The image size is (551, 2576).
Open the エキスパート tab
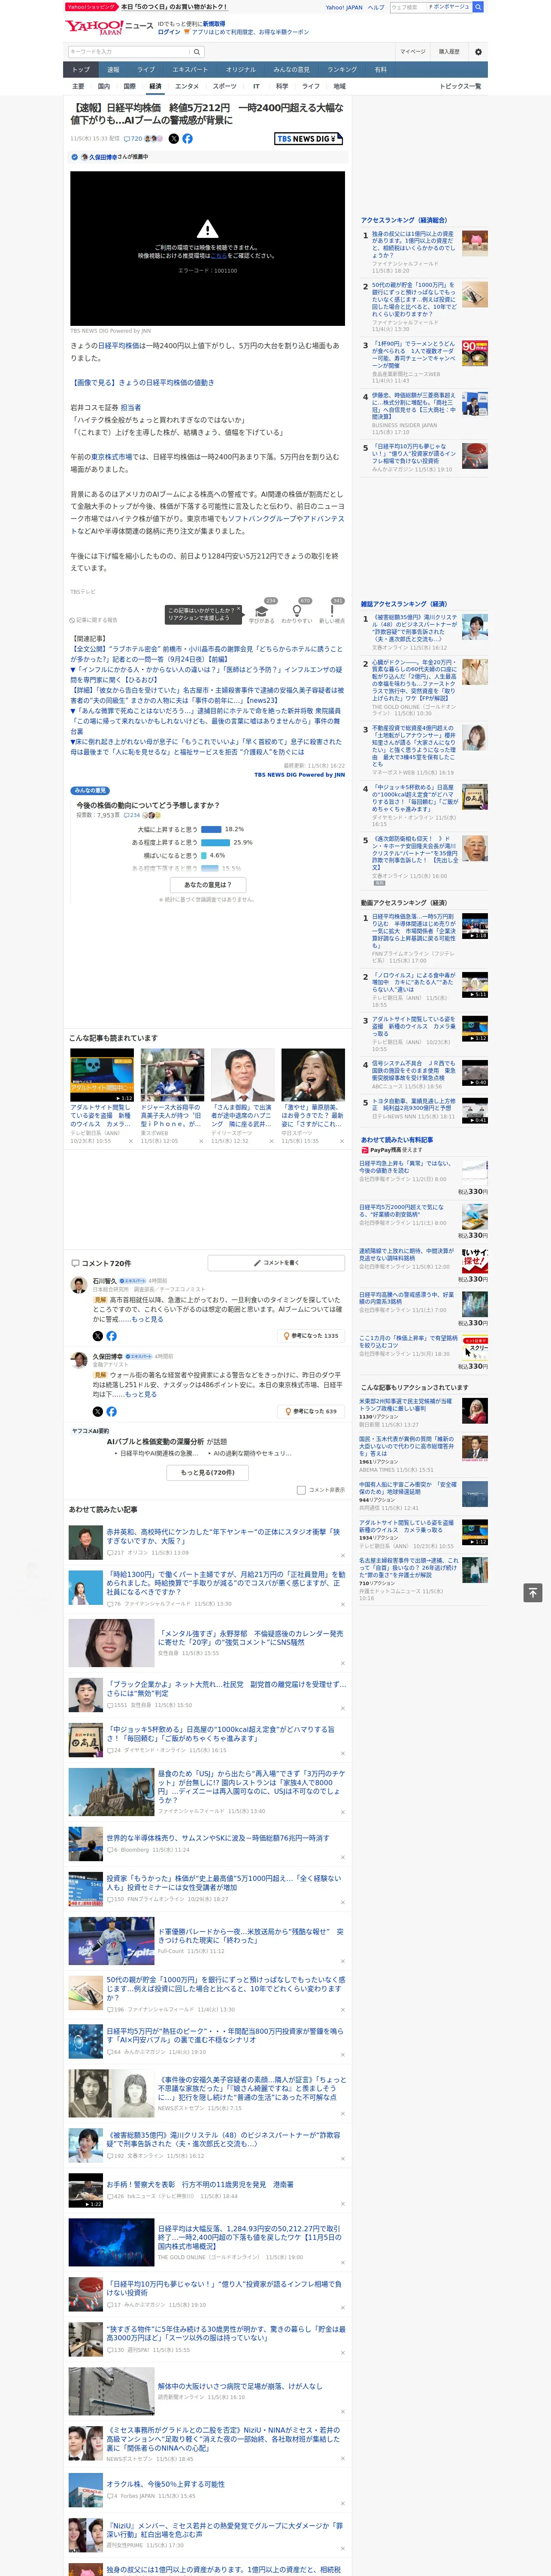click(x=190, y=70)
